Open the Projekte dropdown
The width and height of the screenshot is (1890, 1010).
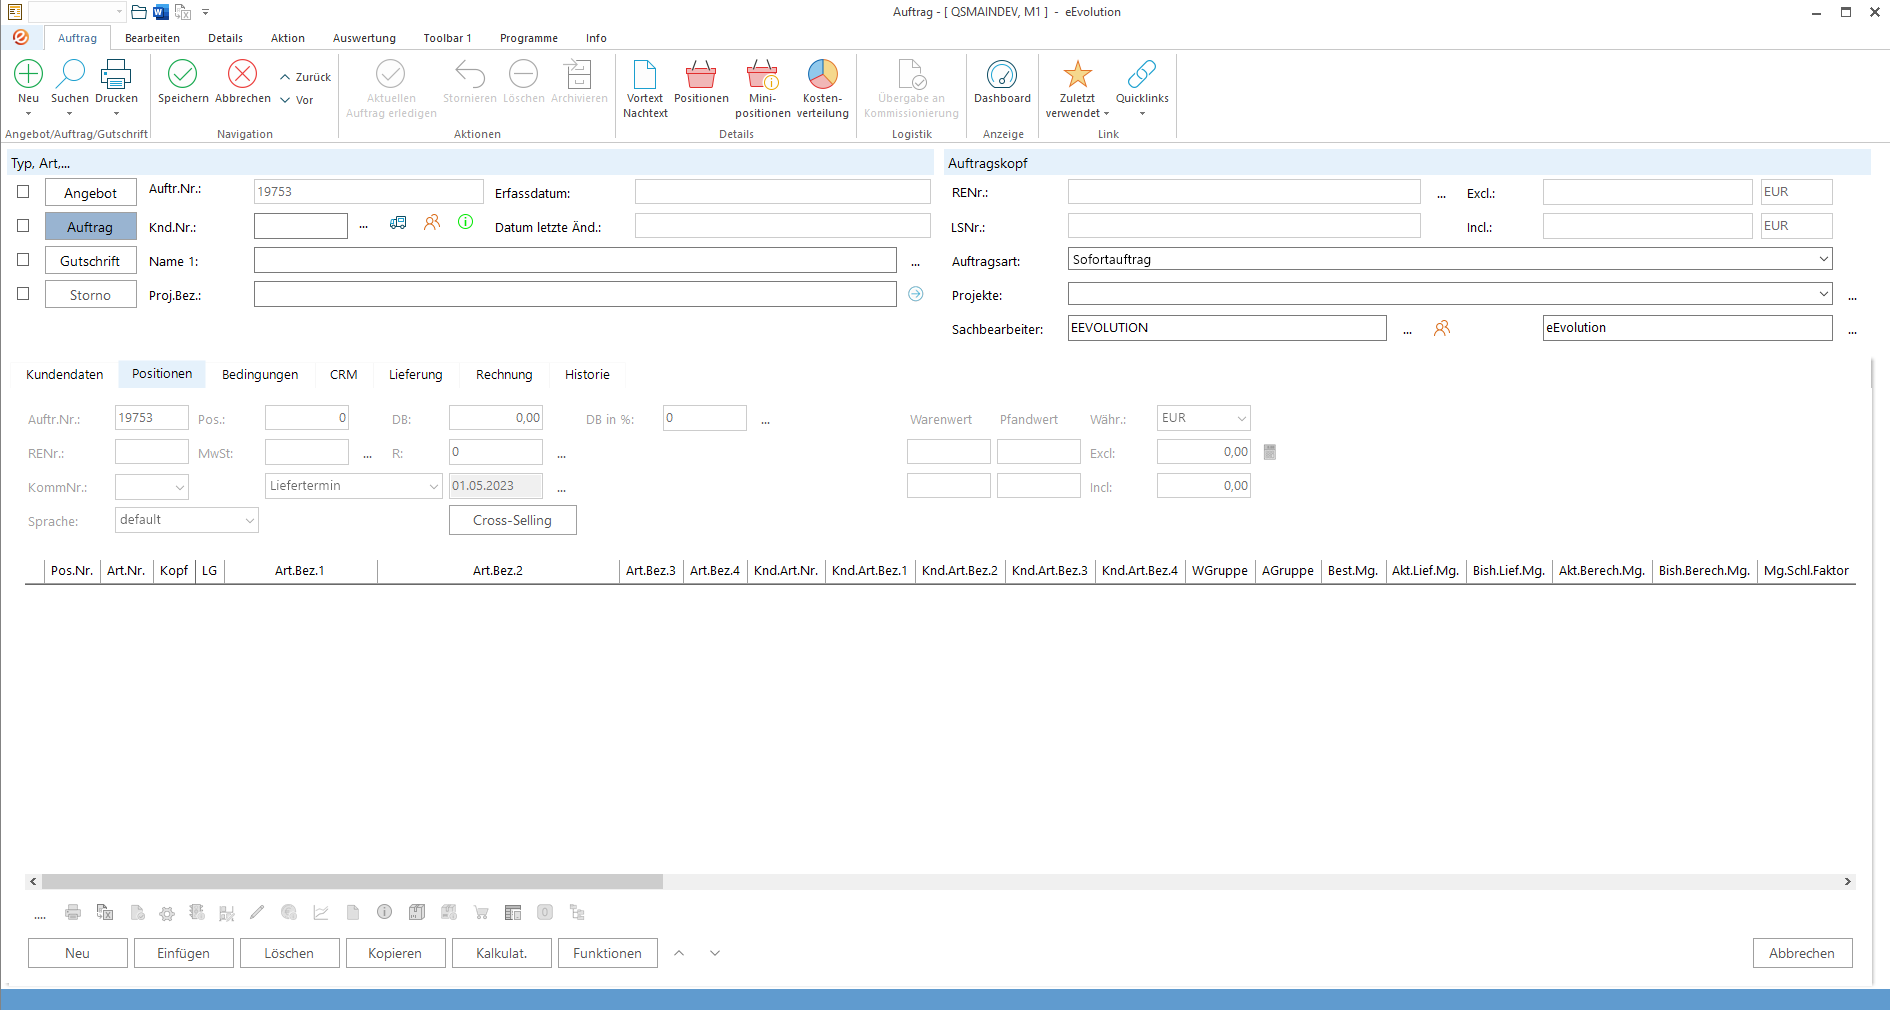point(1823,293)
